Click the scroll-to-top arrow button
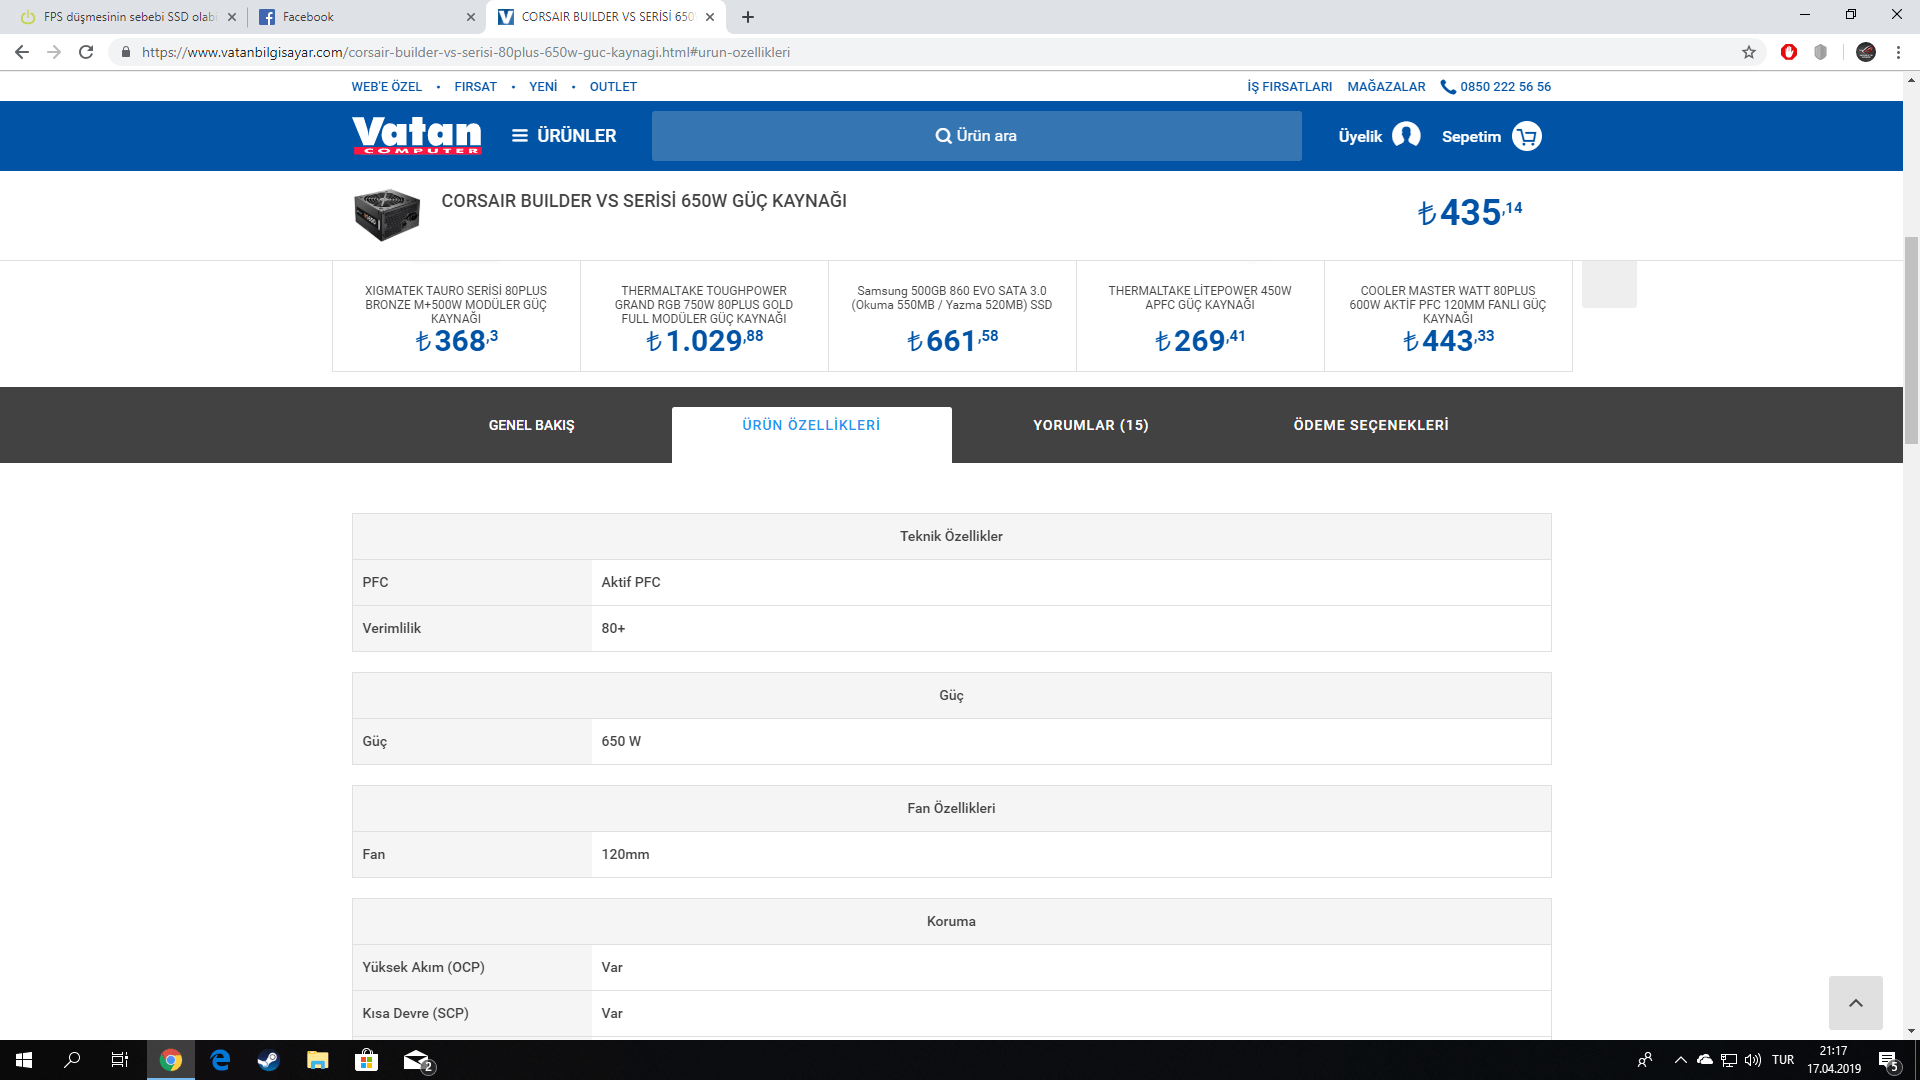 tap(1855, 1003)
